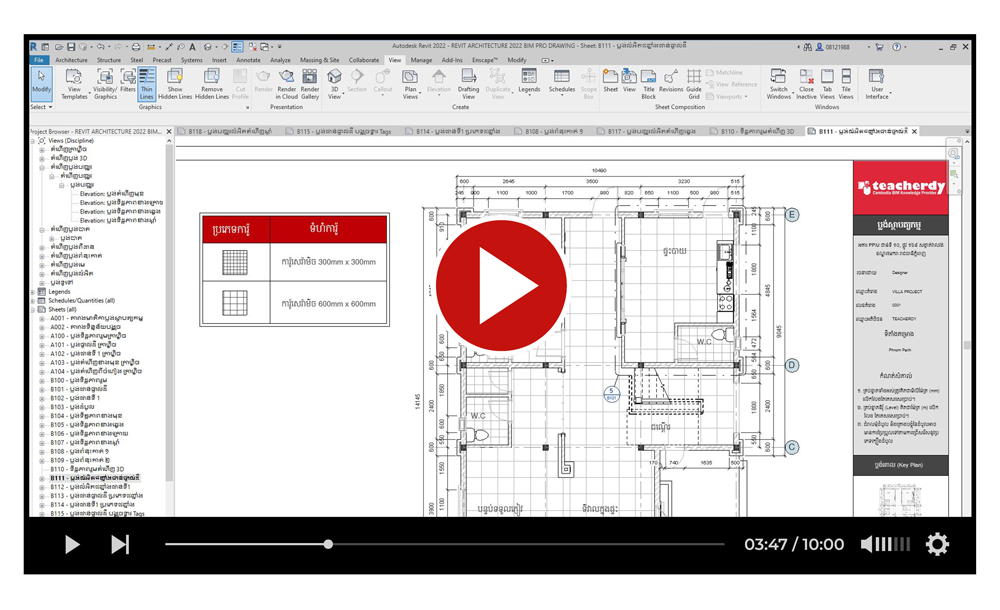The height and width of the screenshot is (610, 1000).
Task: Save the project from Quick Access toolbar
Action: [x=71, y=47]
